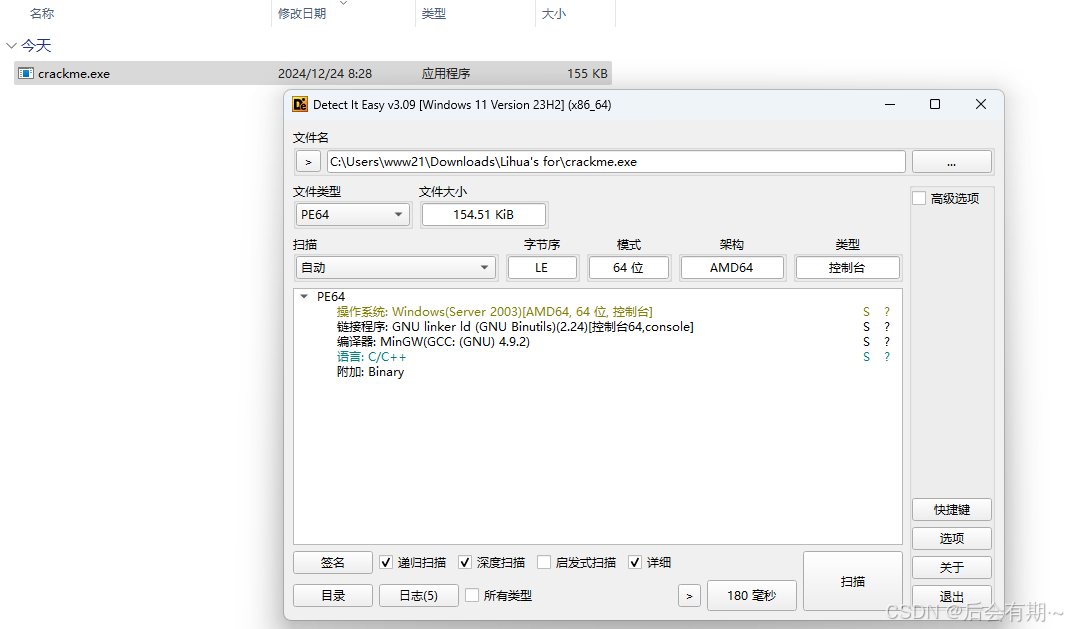Click the "S" marker beside the MinGW 编译器 entry
Viewport: 1068px width, 629px height.
point(866,341)
